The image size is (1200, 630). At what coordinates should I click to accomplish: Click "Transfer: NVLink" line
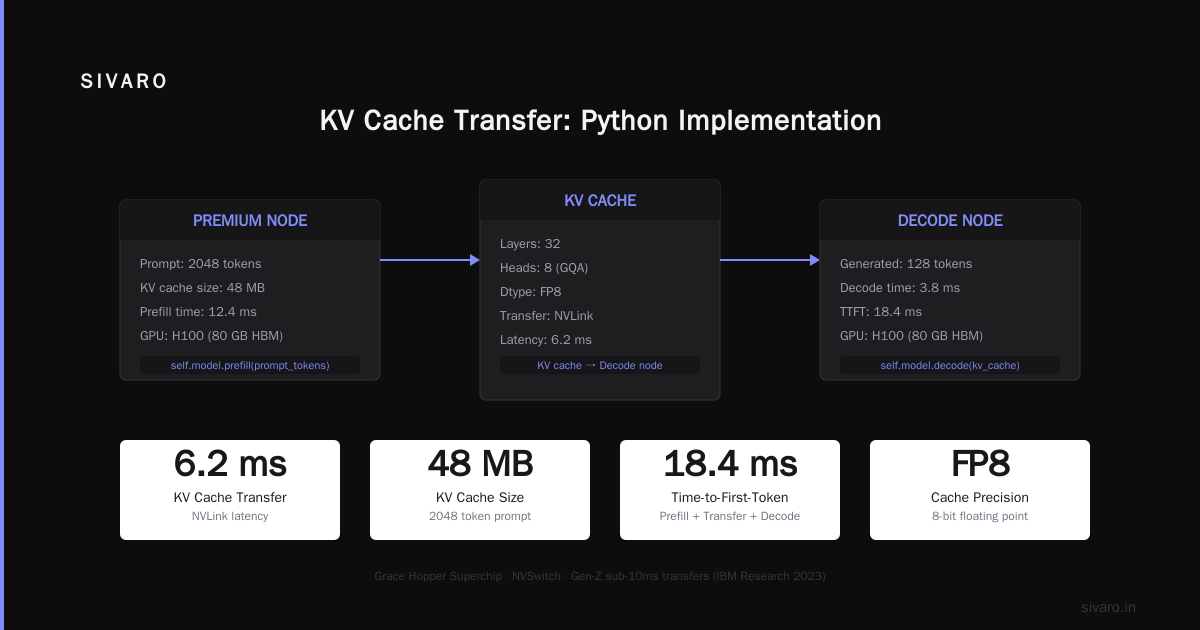point(546,316)
